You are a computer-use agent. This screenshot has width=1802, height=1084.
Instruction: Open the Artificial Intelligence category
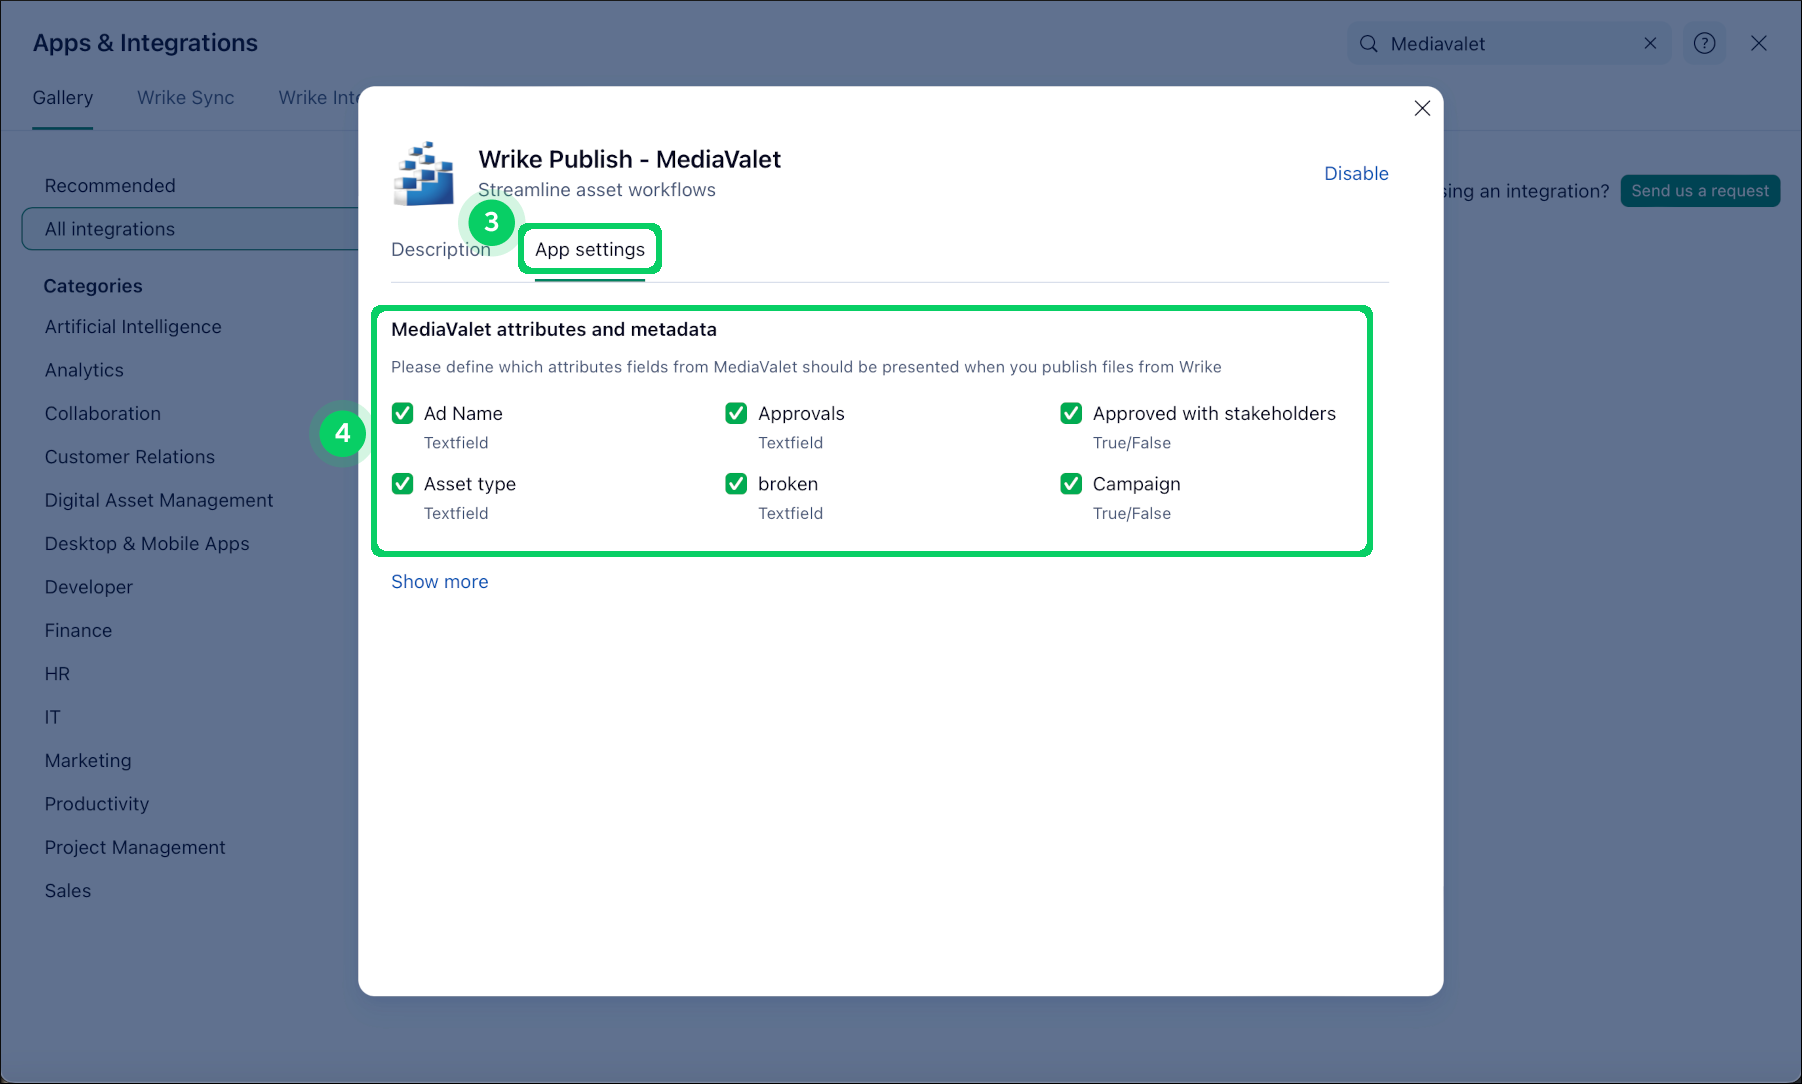(x=133, y=327)
